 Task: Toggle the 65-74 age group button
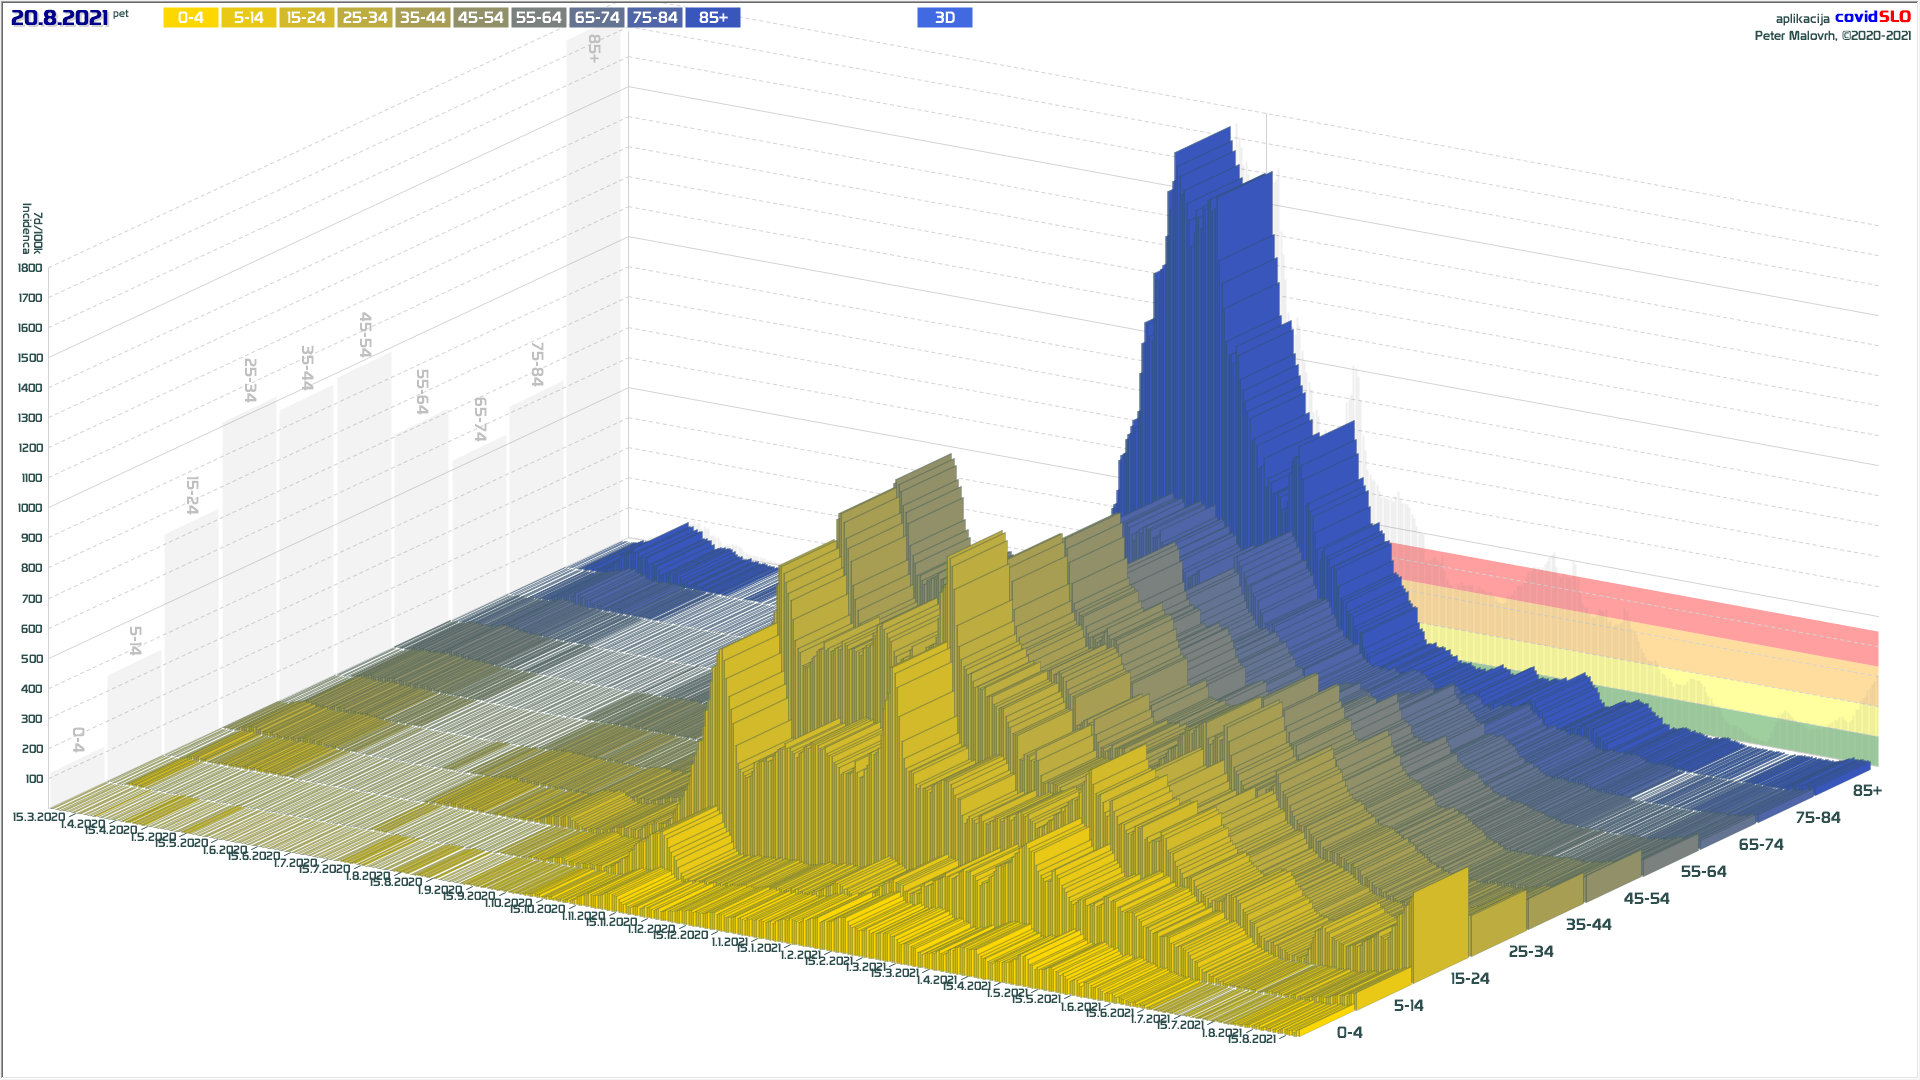click(x=597, y=18)
